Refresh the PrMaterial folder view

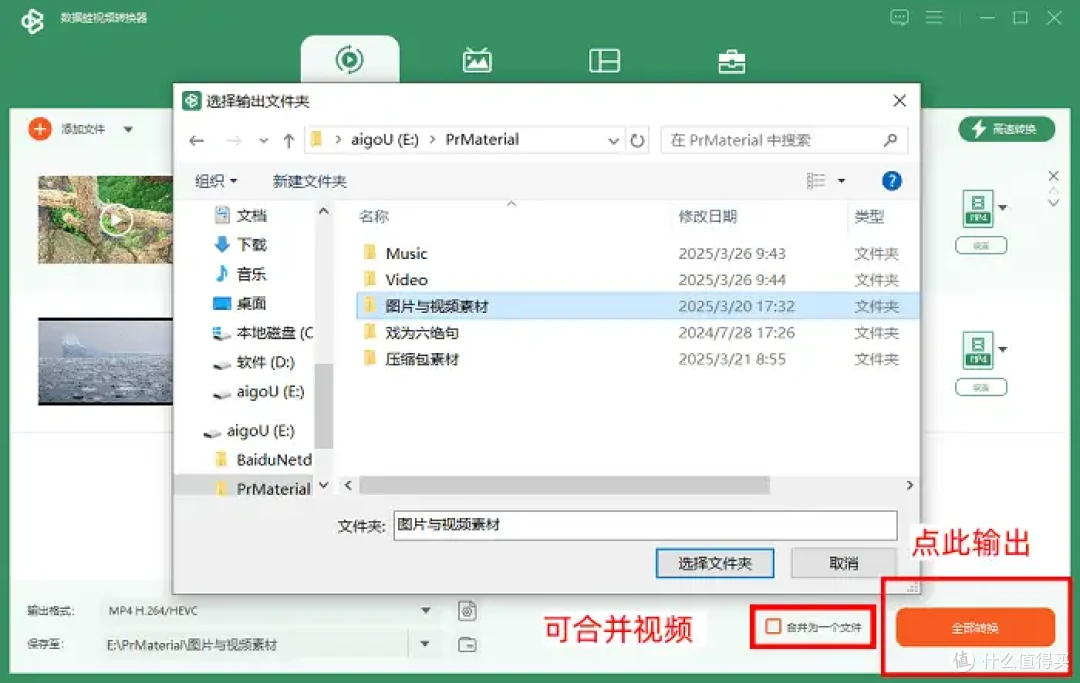pyautogui.click(x=638, y=140)
